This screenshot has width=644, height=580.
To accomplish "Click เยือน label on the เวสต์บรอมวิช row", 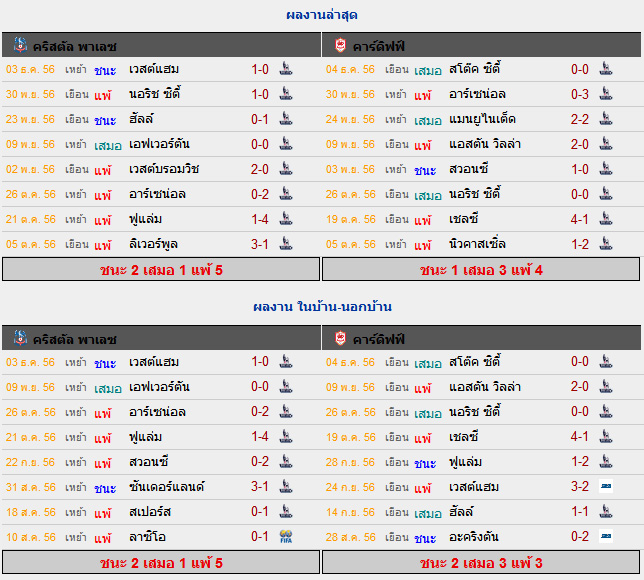I will click(77, 169).
